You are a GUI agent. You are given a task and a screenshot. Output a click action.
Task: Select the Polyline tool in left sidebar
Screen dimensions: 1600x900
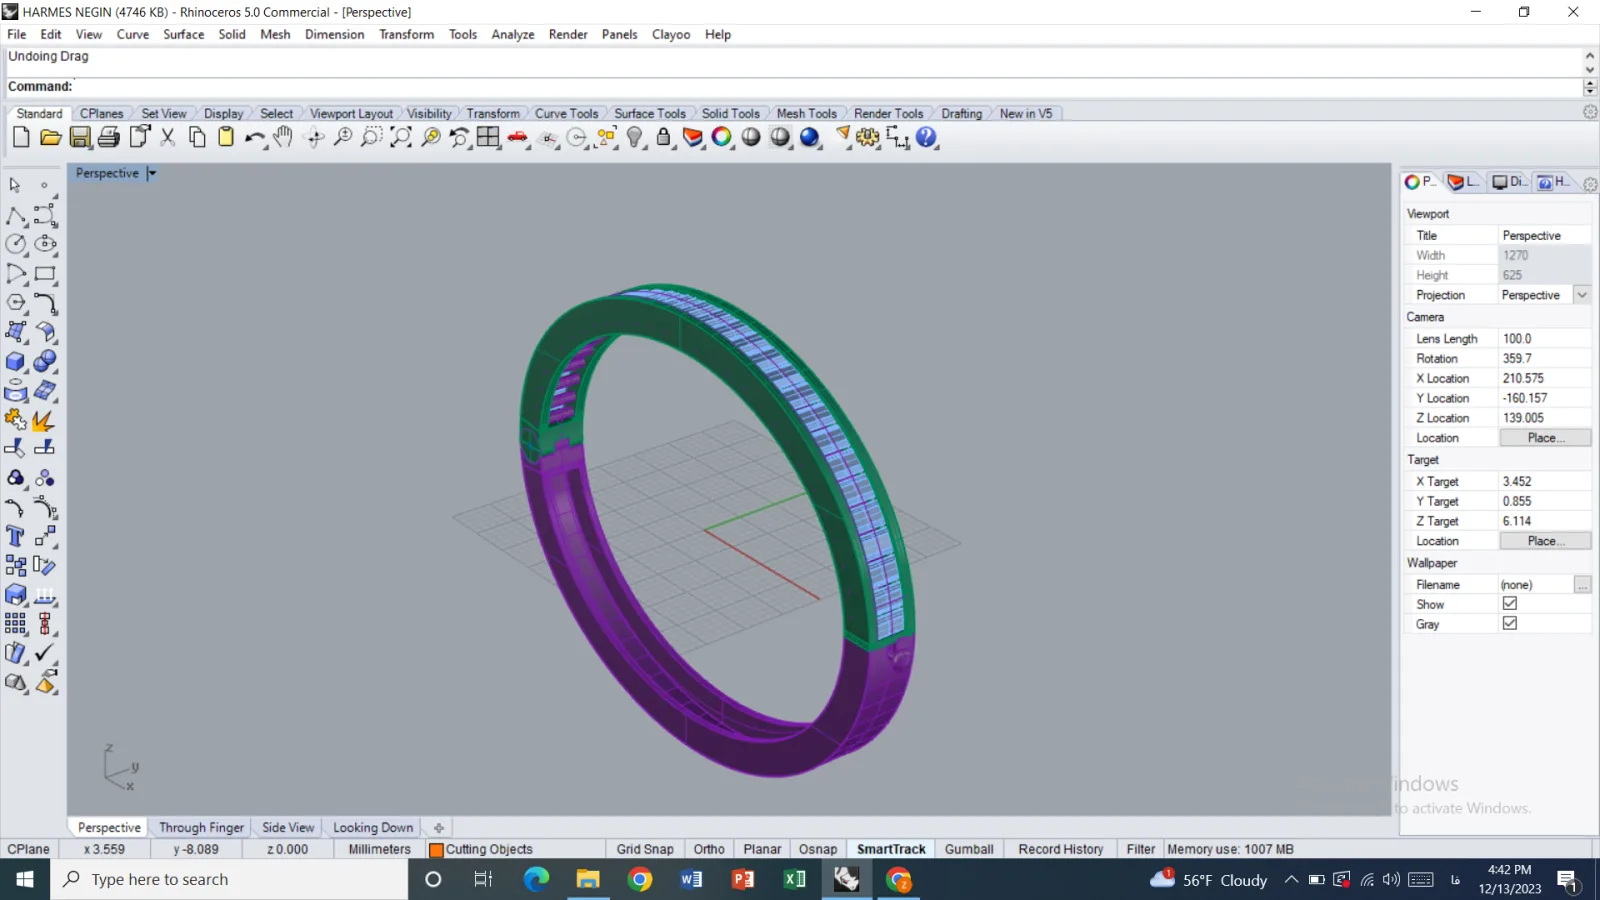[16, 216]
